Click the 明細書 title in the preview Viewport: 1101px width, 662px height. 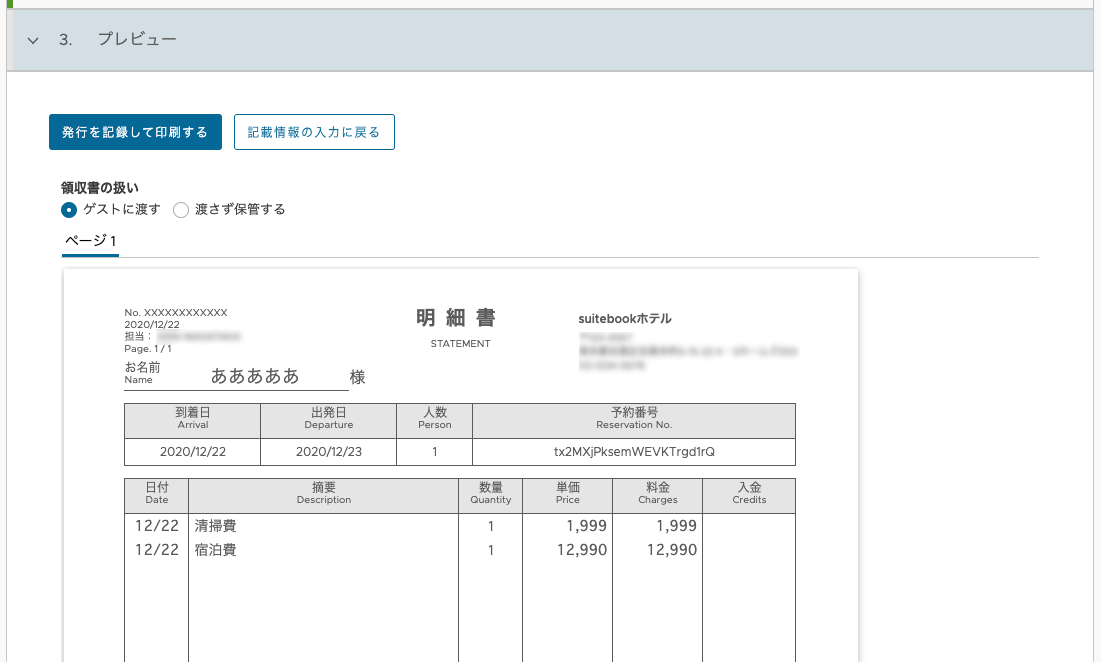pyautogui.click(x=456, y=317)
